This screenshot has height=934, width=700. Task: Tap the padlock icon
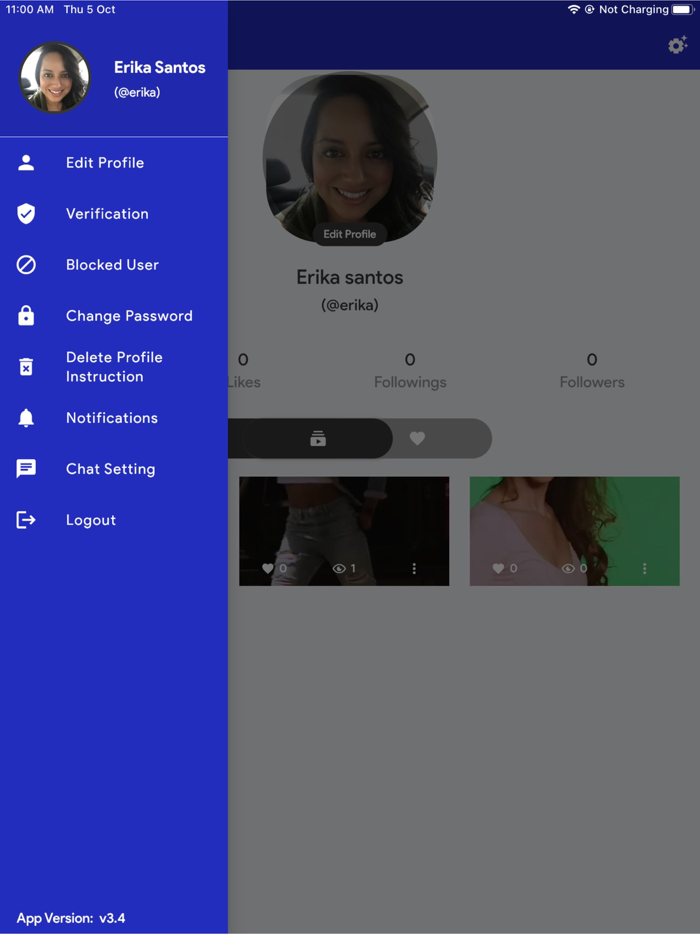pos(26,315)
